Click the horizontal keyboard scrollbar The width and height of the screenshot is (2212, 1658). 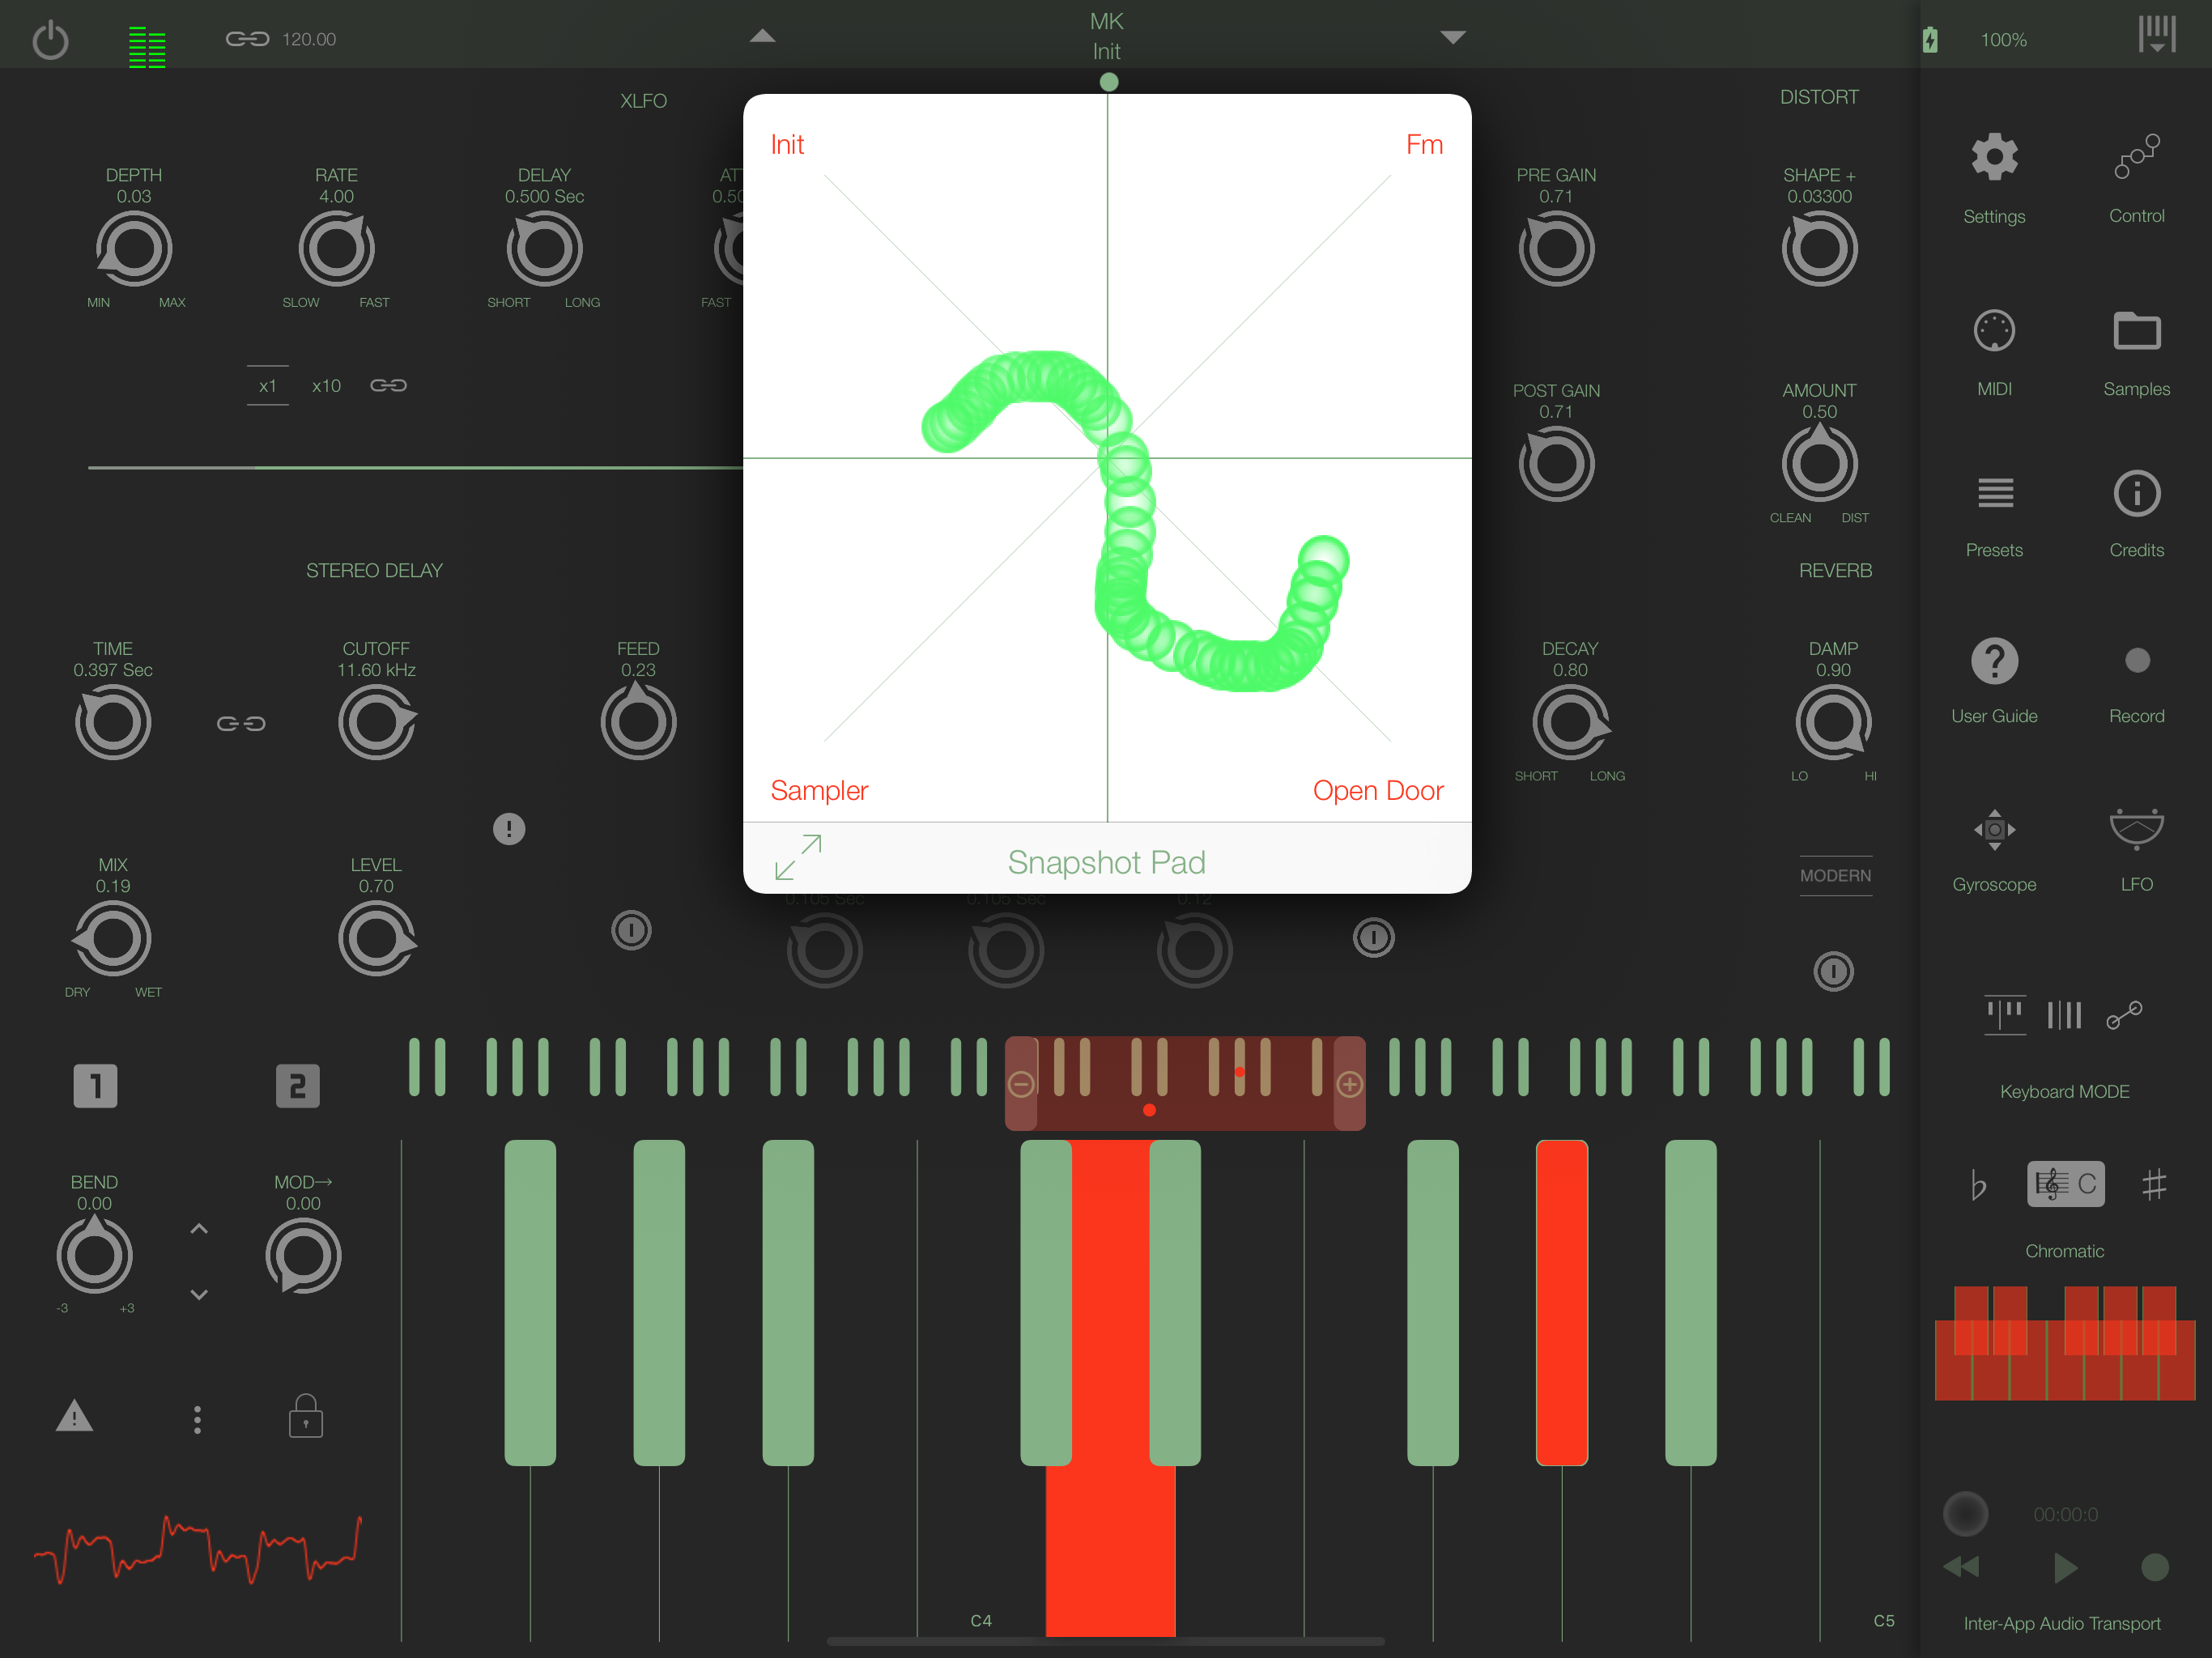1105,1642
